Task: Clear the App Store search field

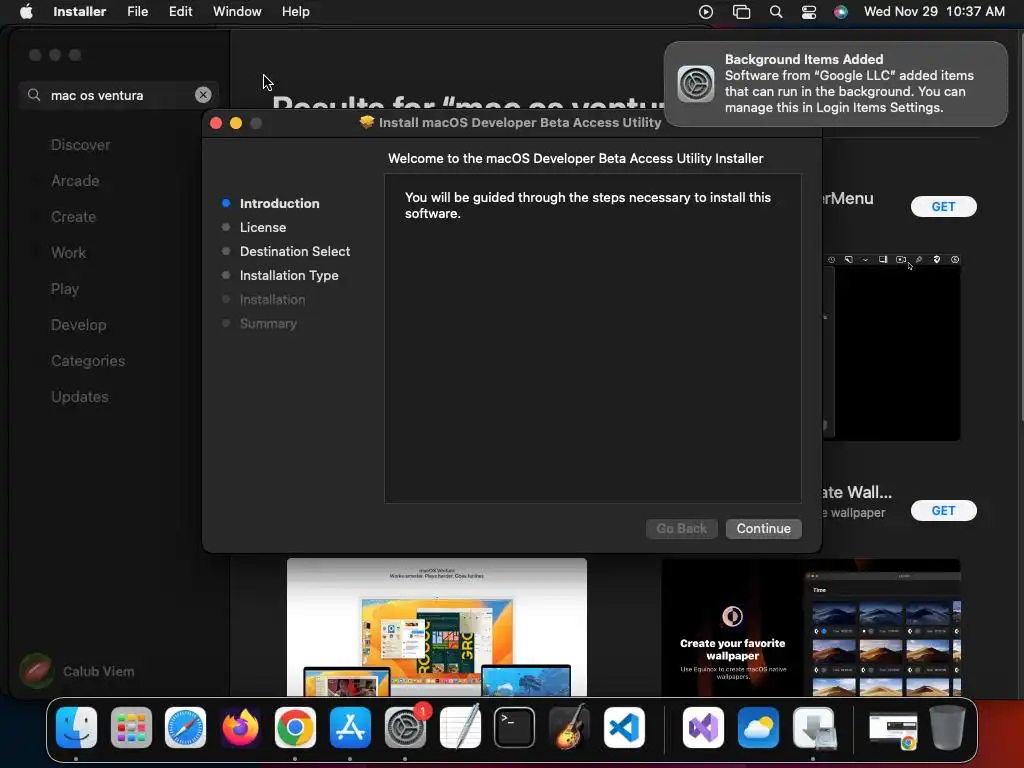Action: coord(203,95)
